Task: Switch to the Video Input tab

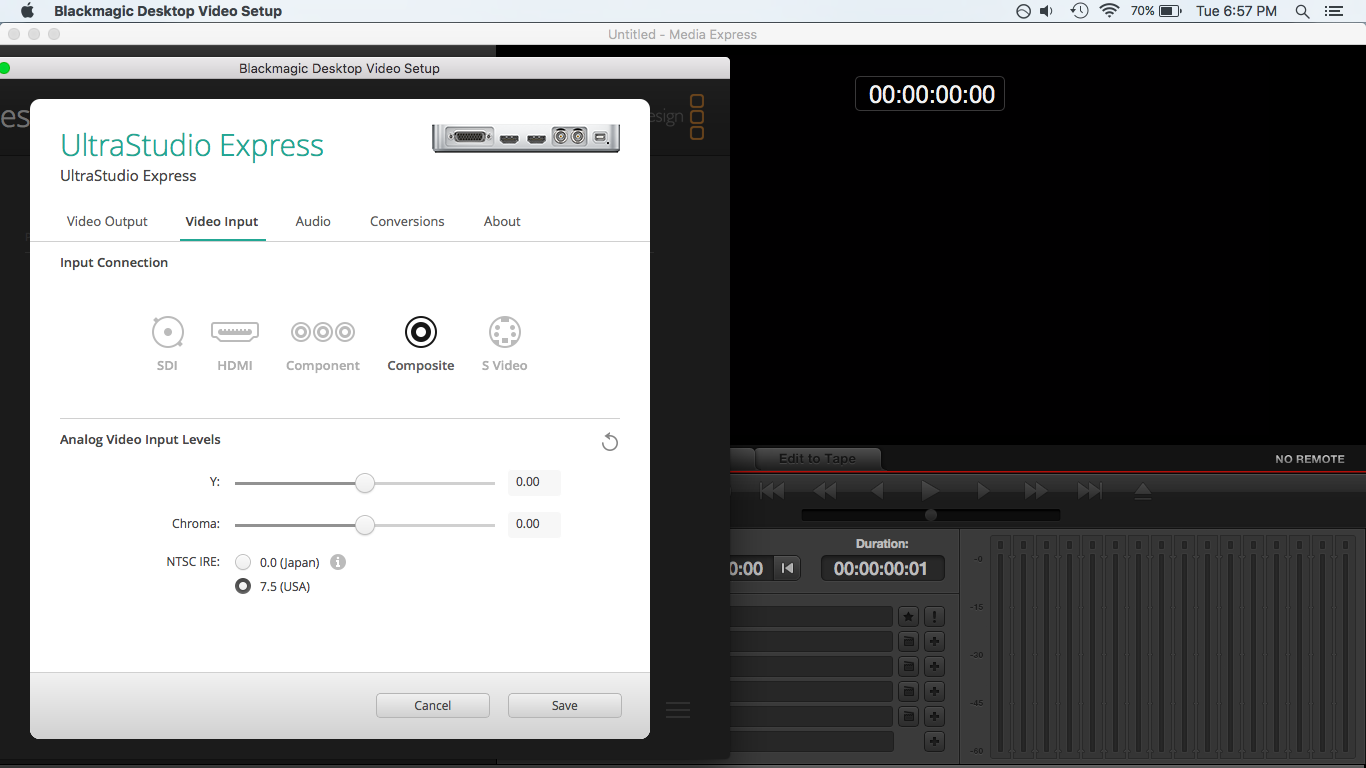Action: click(222, 221)
